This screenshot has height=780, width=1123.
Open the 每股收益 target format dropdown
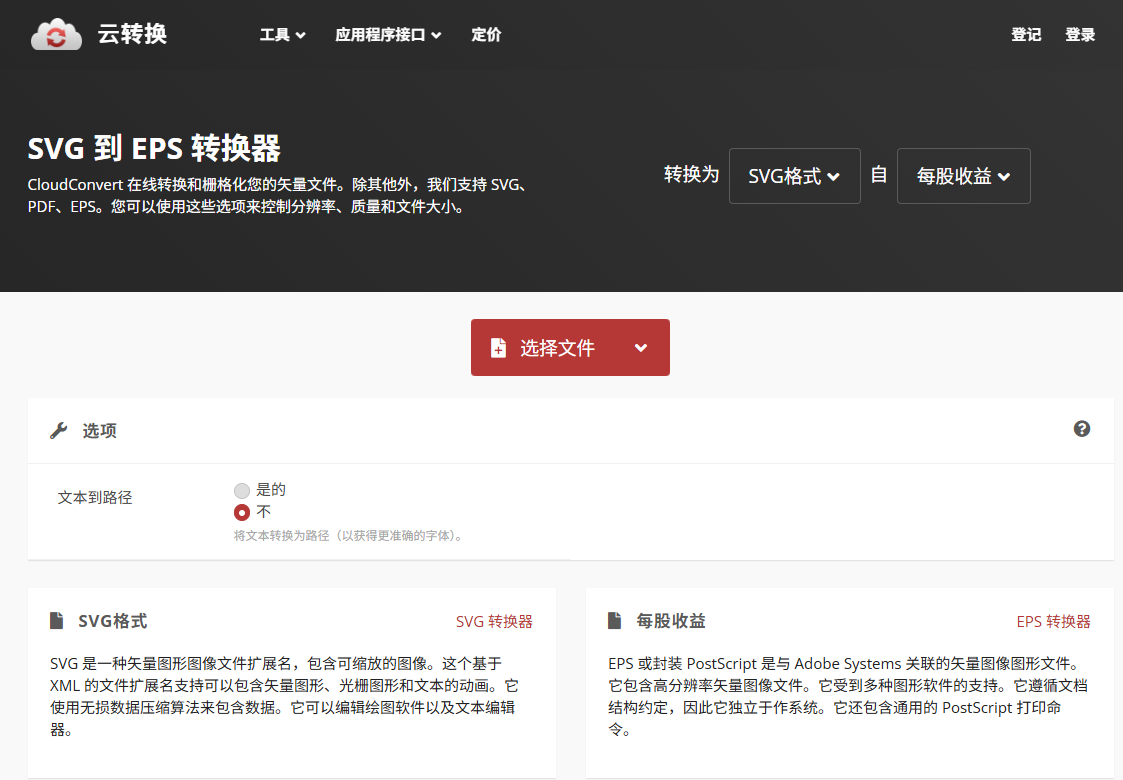point(963,176)
